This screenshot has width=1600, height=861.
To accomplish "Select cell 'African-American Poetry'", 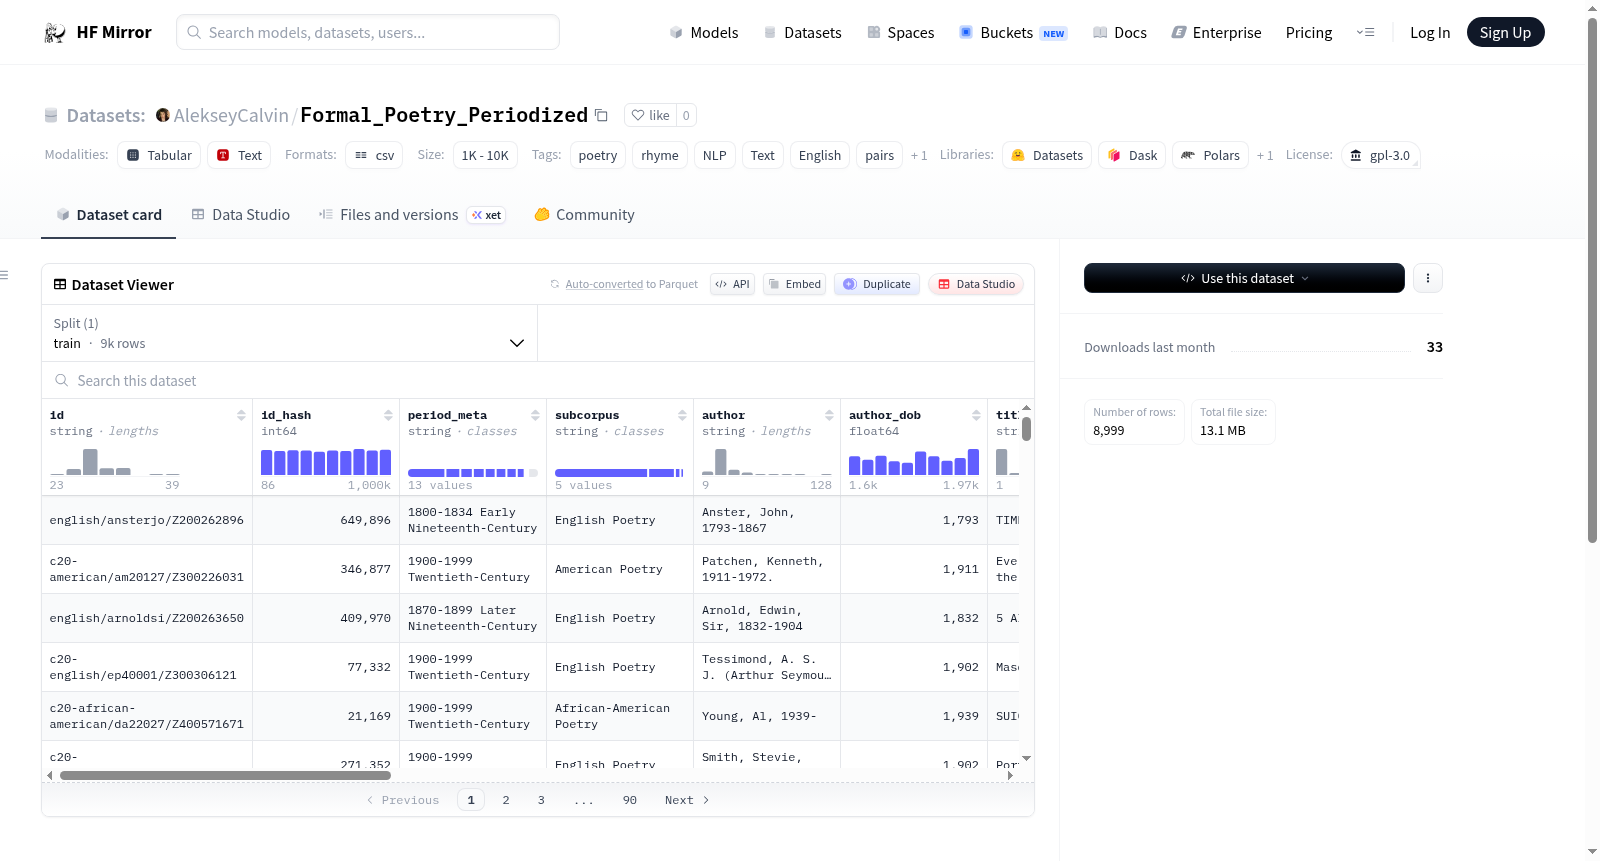I will 620,716.
